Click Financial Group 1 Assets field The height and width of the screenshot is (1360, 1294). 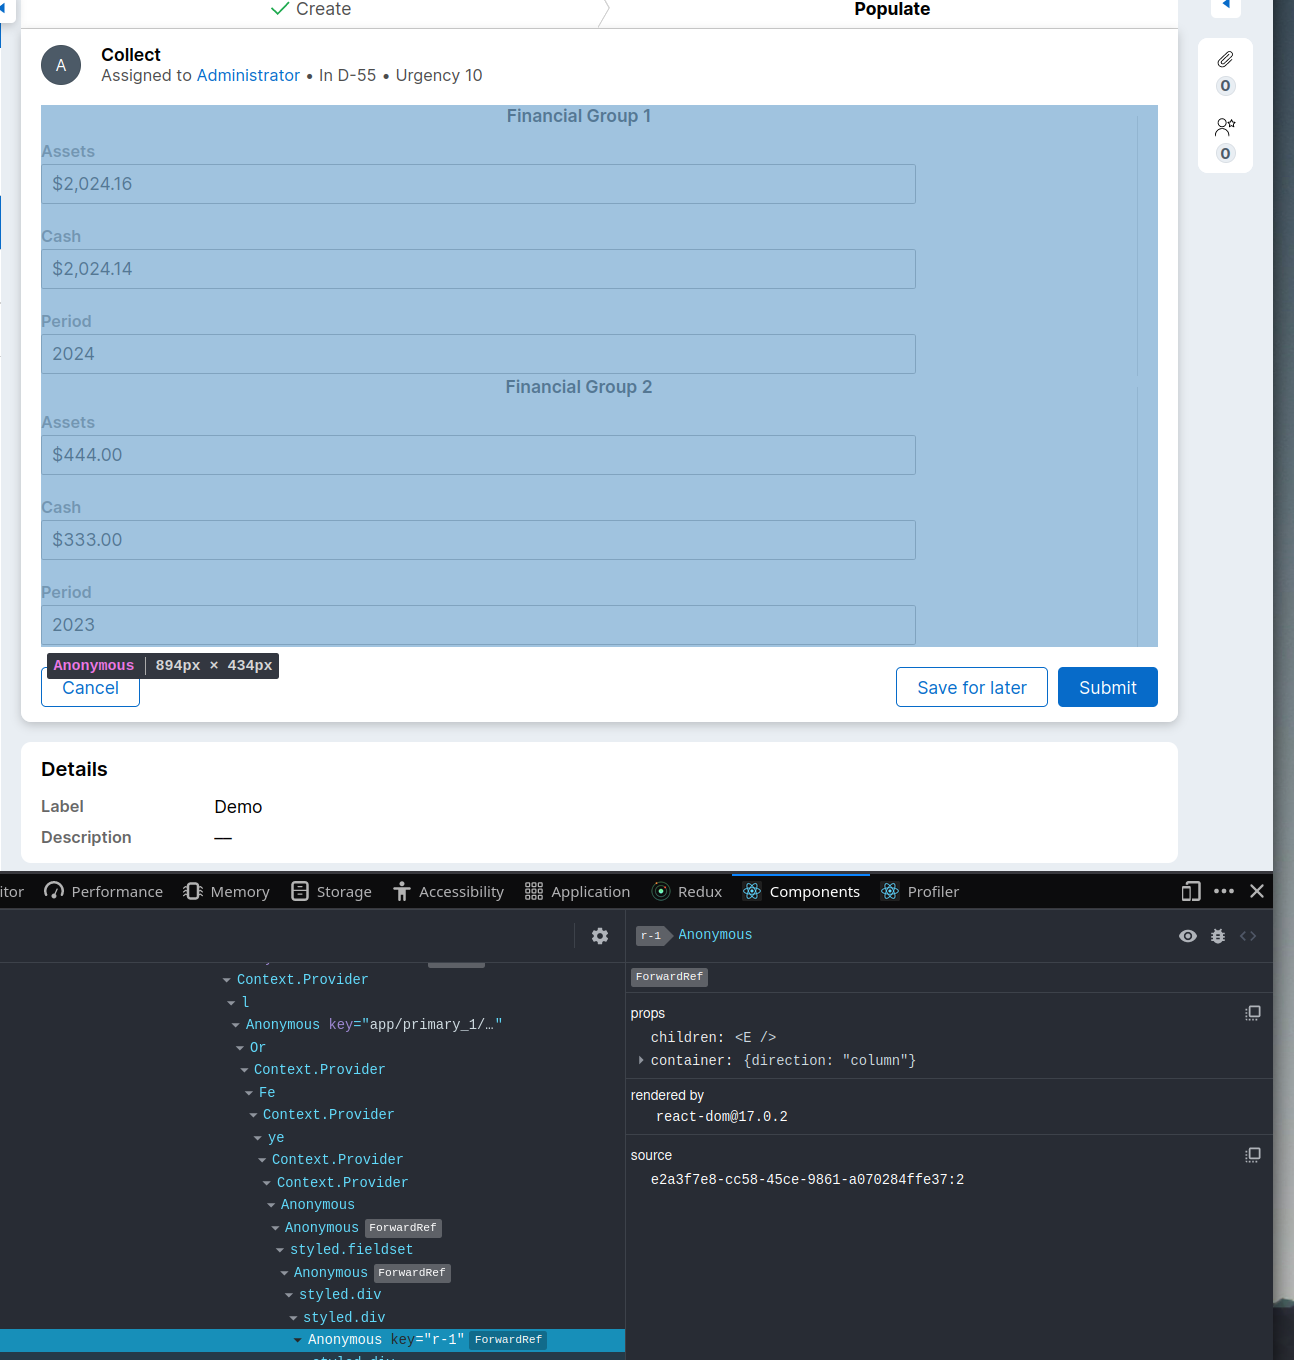point(478,184)
